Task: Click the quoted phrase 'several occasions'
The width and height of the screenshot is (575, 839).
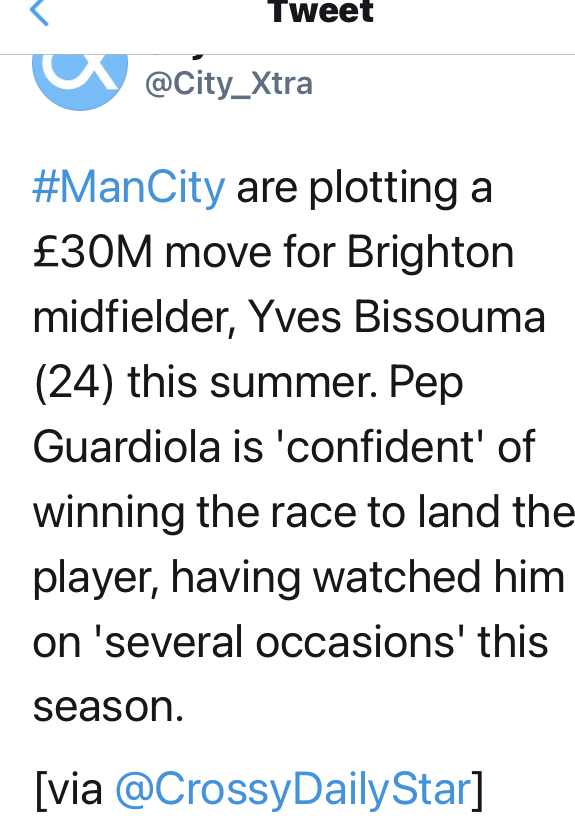Action: 279,642
